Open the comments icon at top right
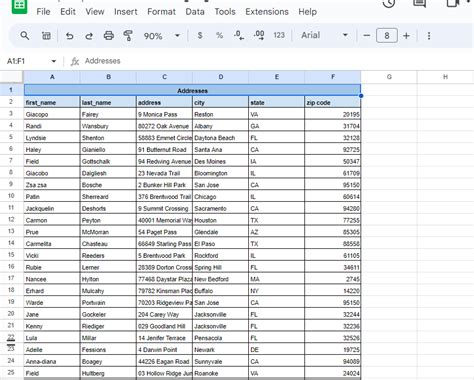Image resolution: width=474 pixels, height=380 pixels. point(419,3)
